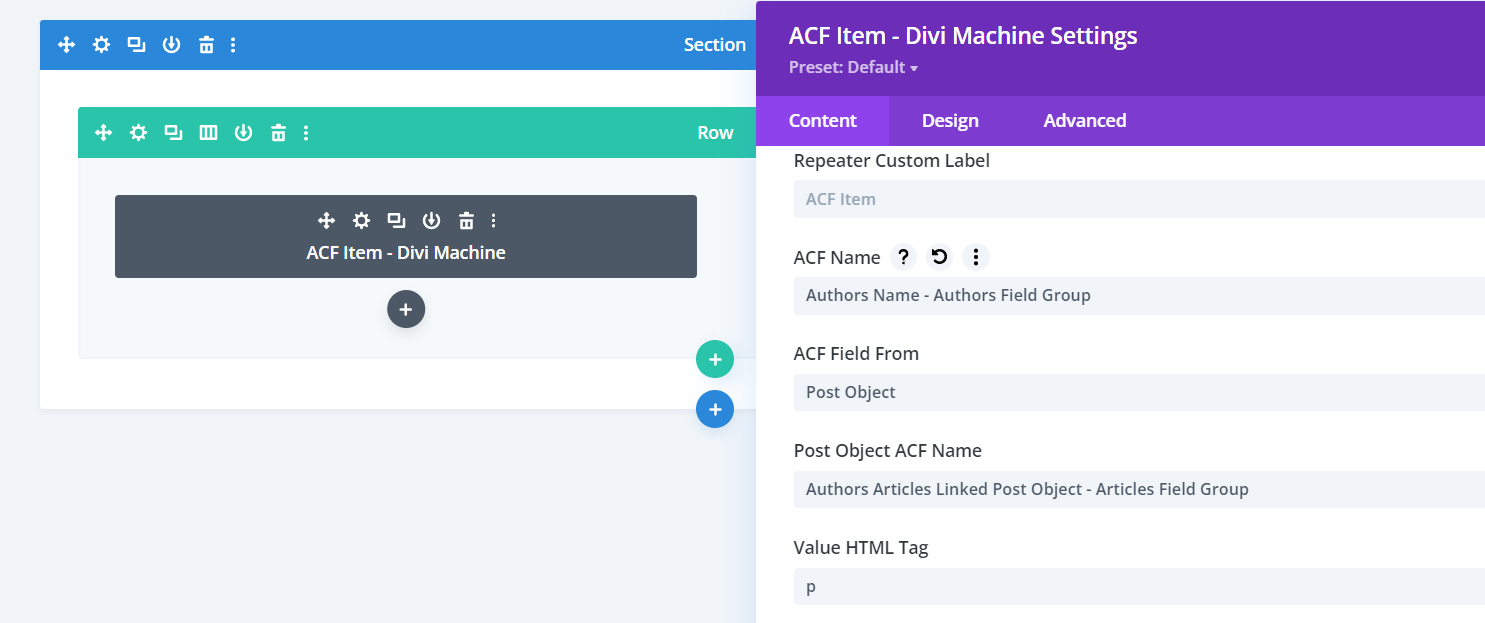This screenshot has height=623, width=1485.
Task: Disable the Row with power icon
Action: pos(243,132)
